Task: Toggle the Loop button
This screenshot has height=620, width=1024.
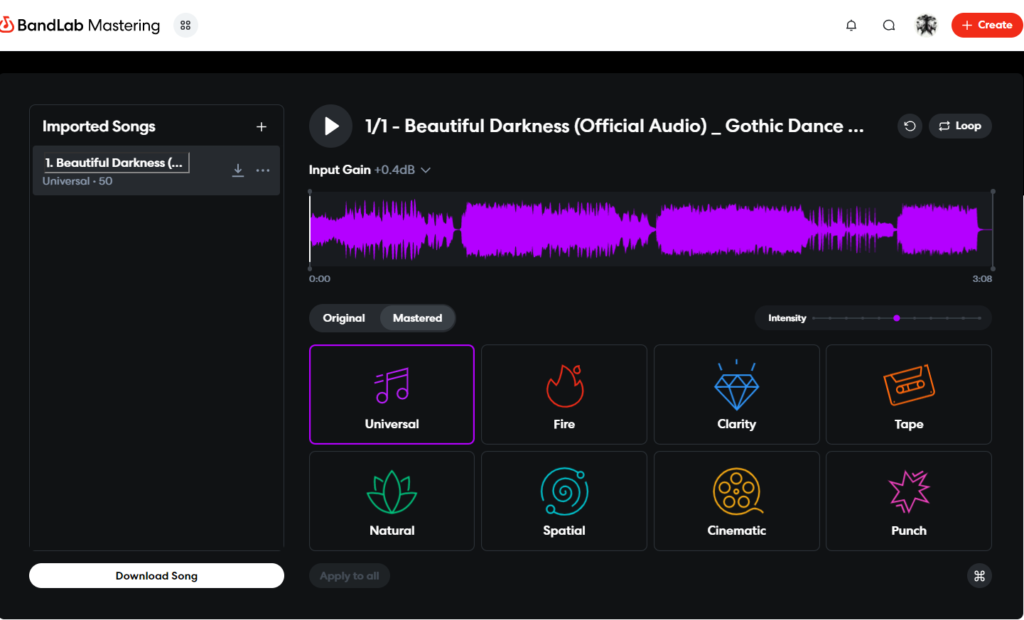Action: (x=960, y=126)
